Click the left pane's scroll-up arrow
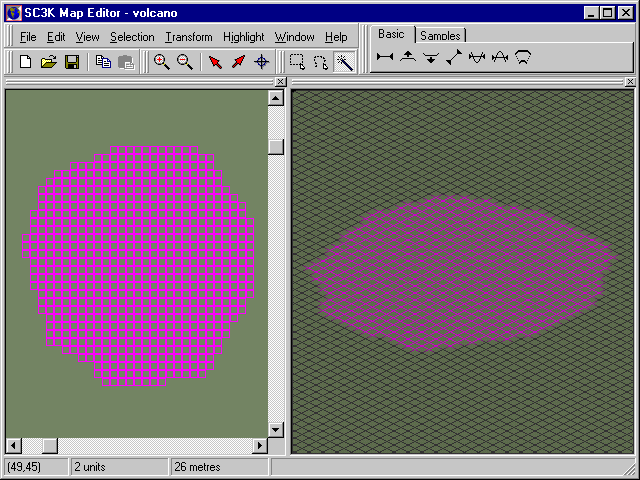Viewport: 640px width, 480px height. pos(276,98)
